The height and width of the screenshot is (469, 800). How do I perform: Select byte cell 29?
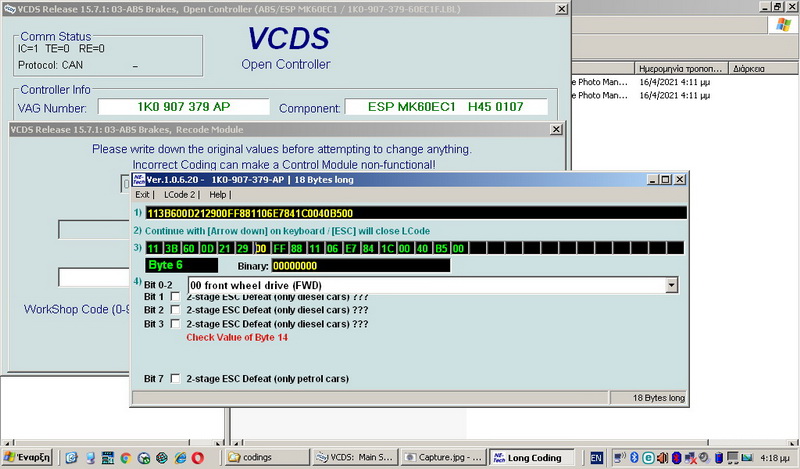[x=243, y=249]
